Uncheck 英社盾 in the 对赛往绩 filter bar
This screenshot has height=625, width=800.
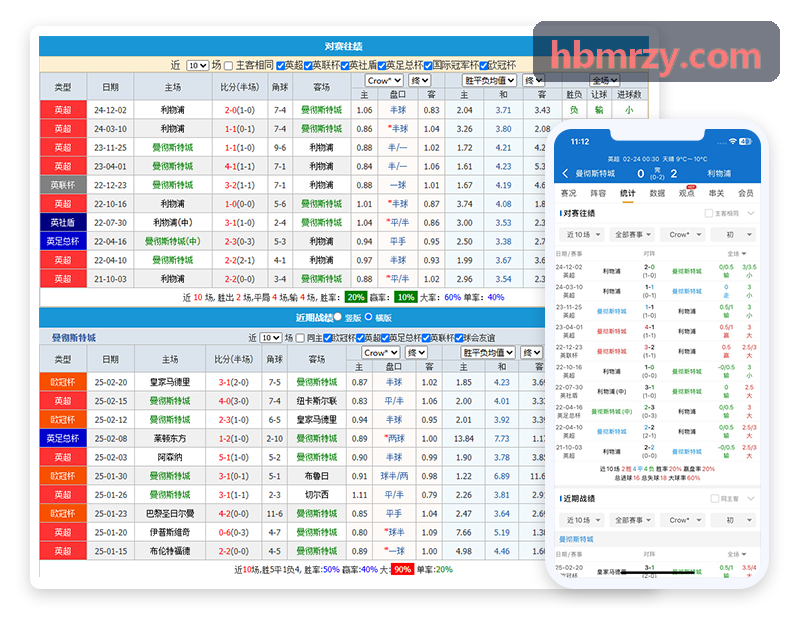pyautogui.click(x=345, y=66)
